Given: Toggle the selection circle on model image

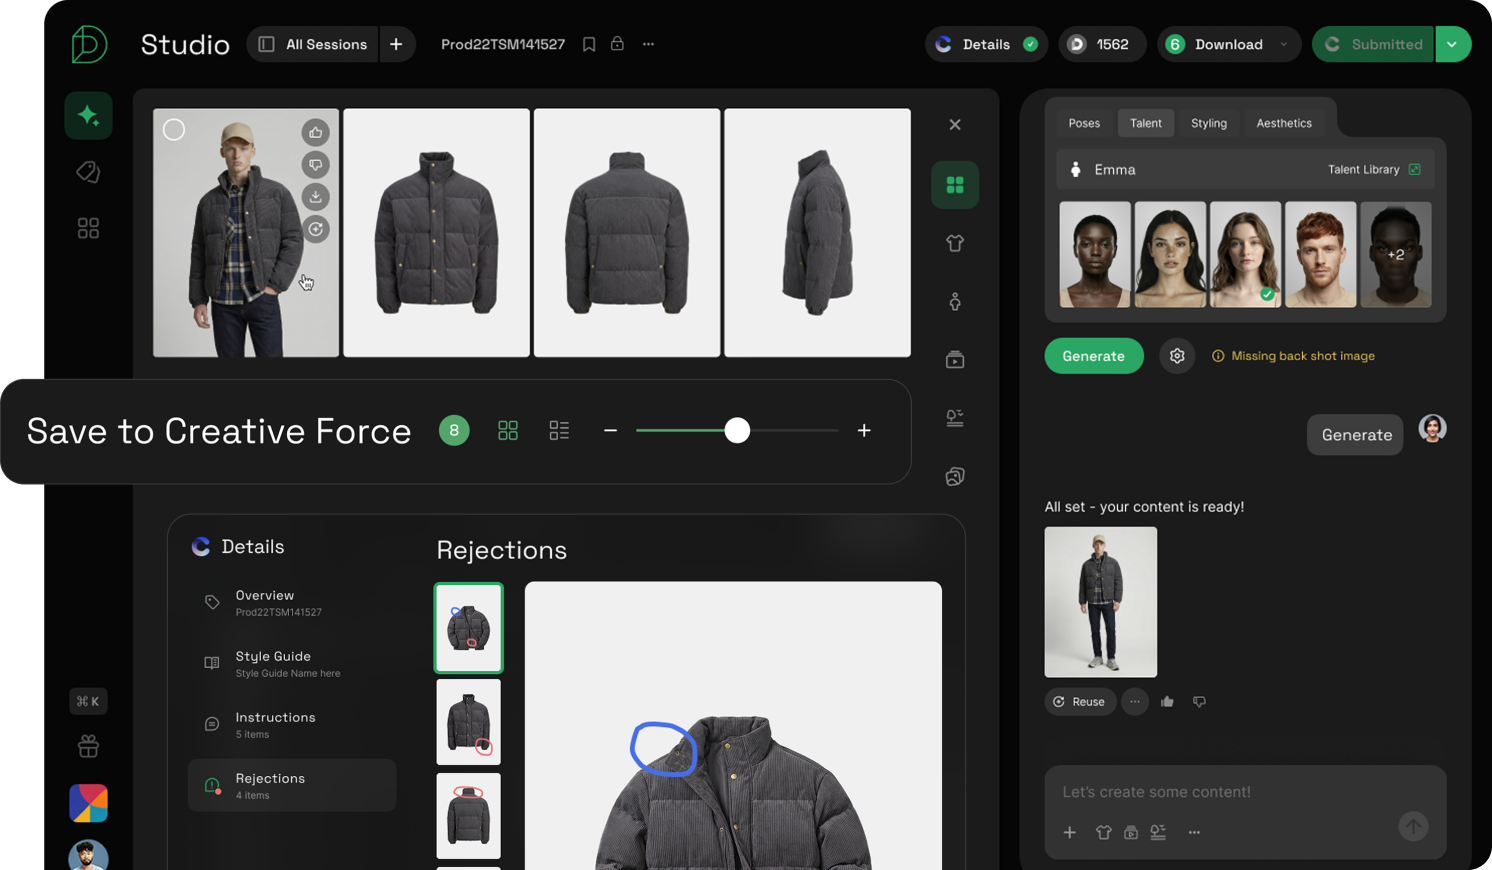Looking at the screenshot, I should point(174,130).
